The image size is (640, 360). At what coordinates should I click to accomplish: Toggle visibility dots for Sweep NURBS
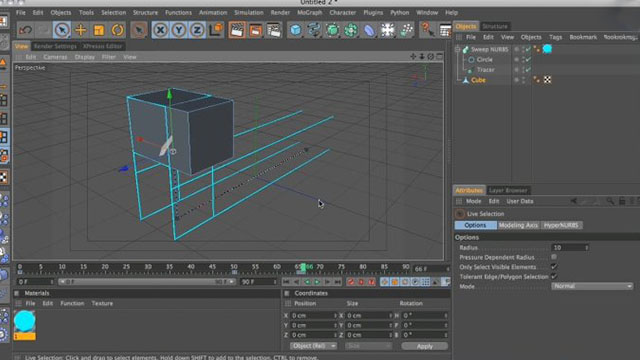coord(523,49)
